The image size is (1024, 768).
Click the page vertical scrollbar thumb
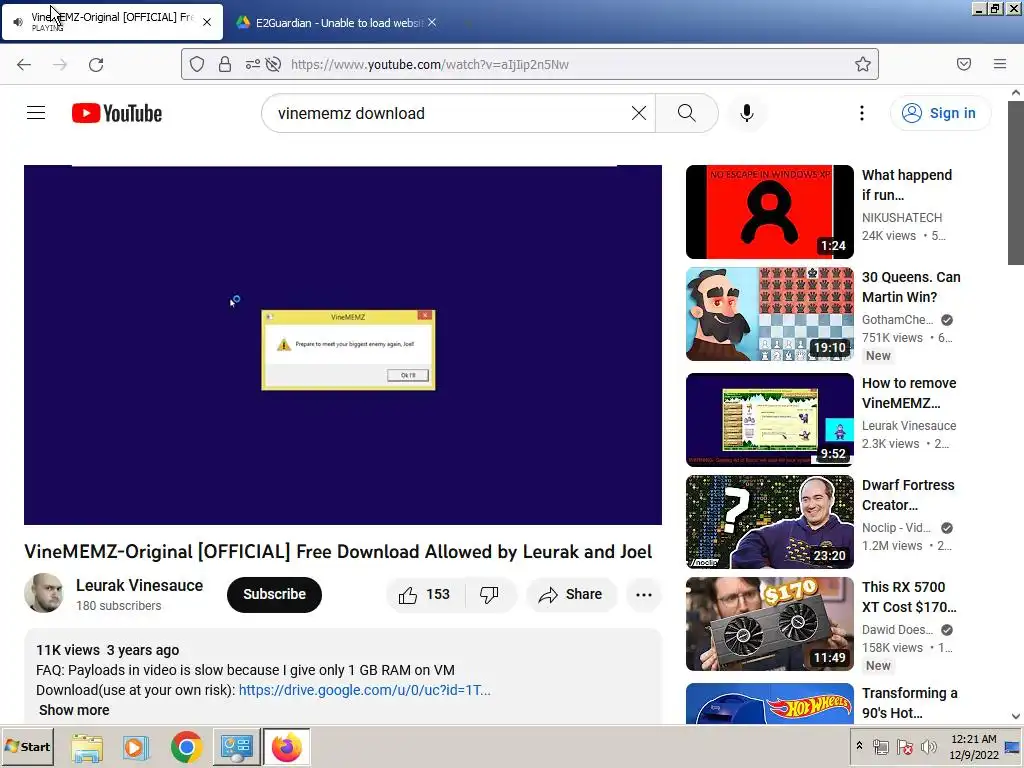pos(1016,183)
